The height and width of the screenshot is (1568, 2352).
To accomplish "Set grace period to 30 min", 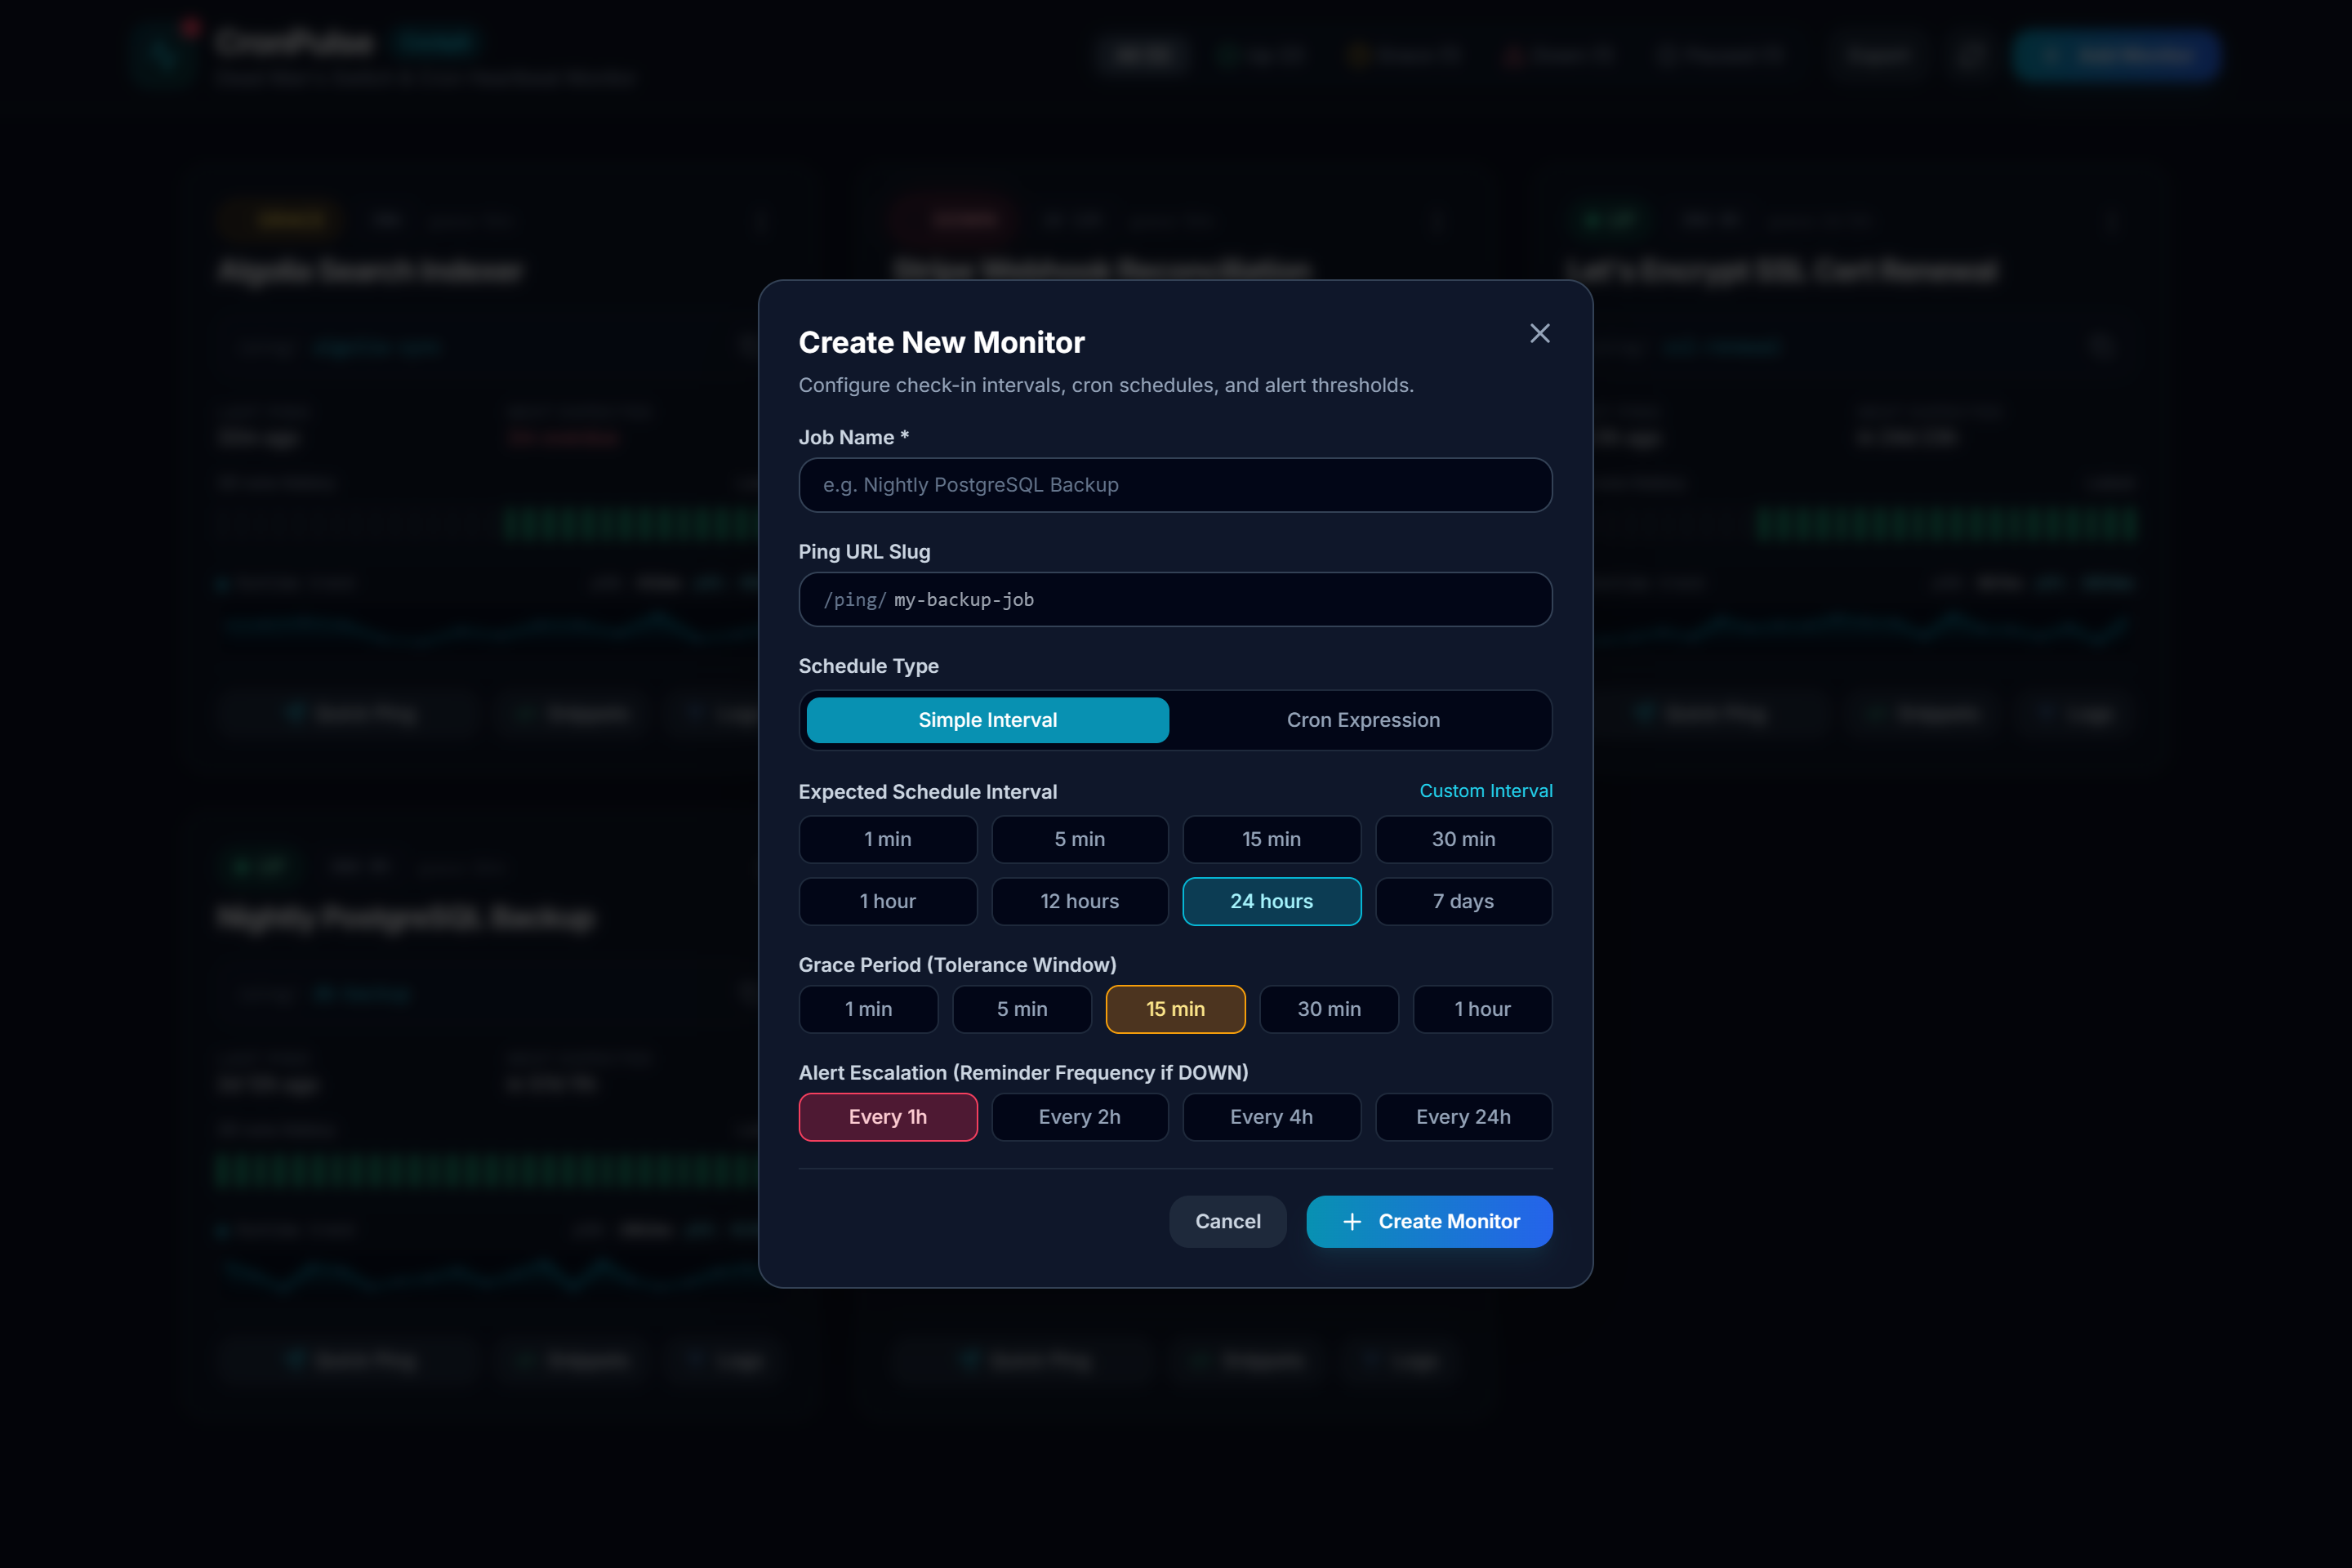I will tap(1329, 1009).
